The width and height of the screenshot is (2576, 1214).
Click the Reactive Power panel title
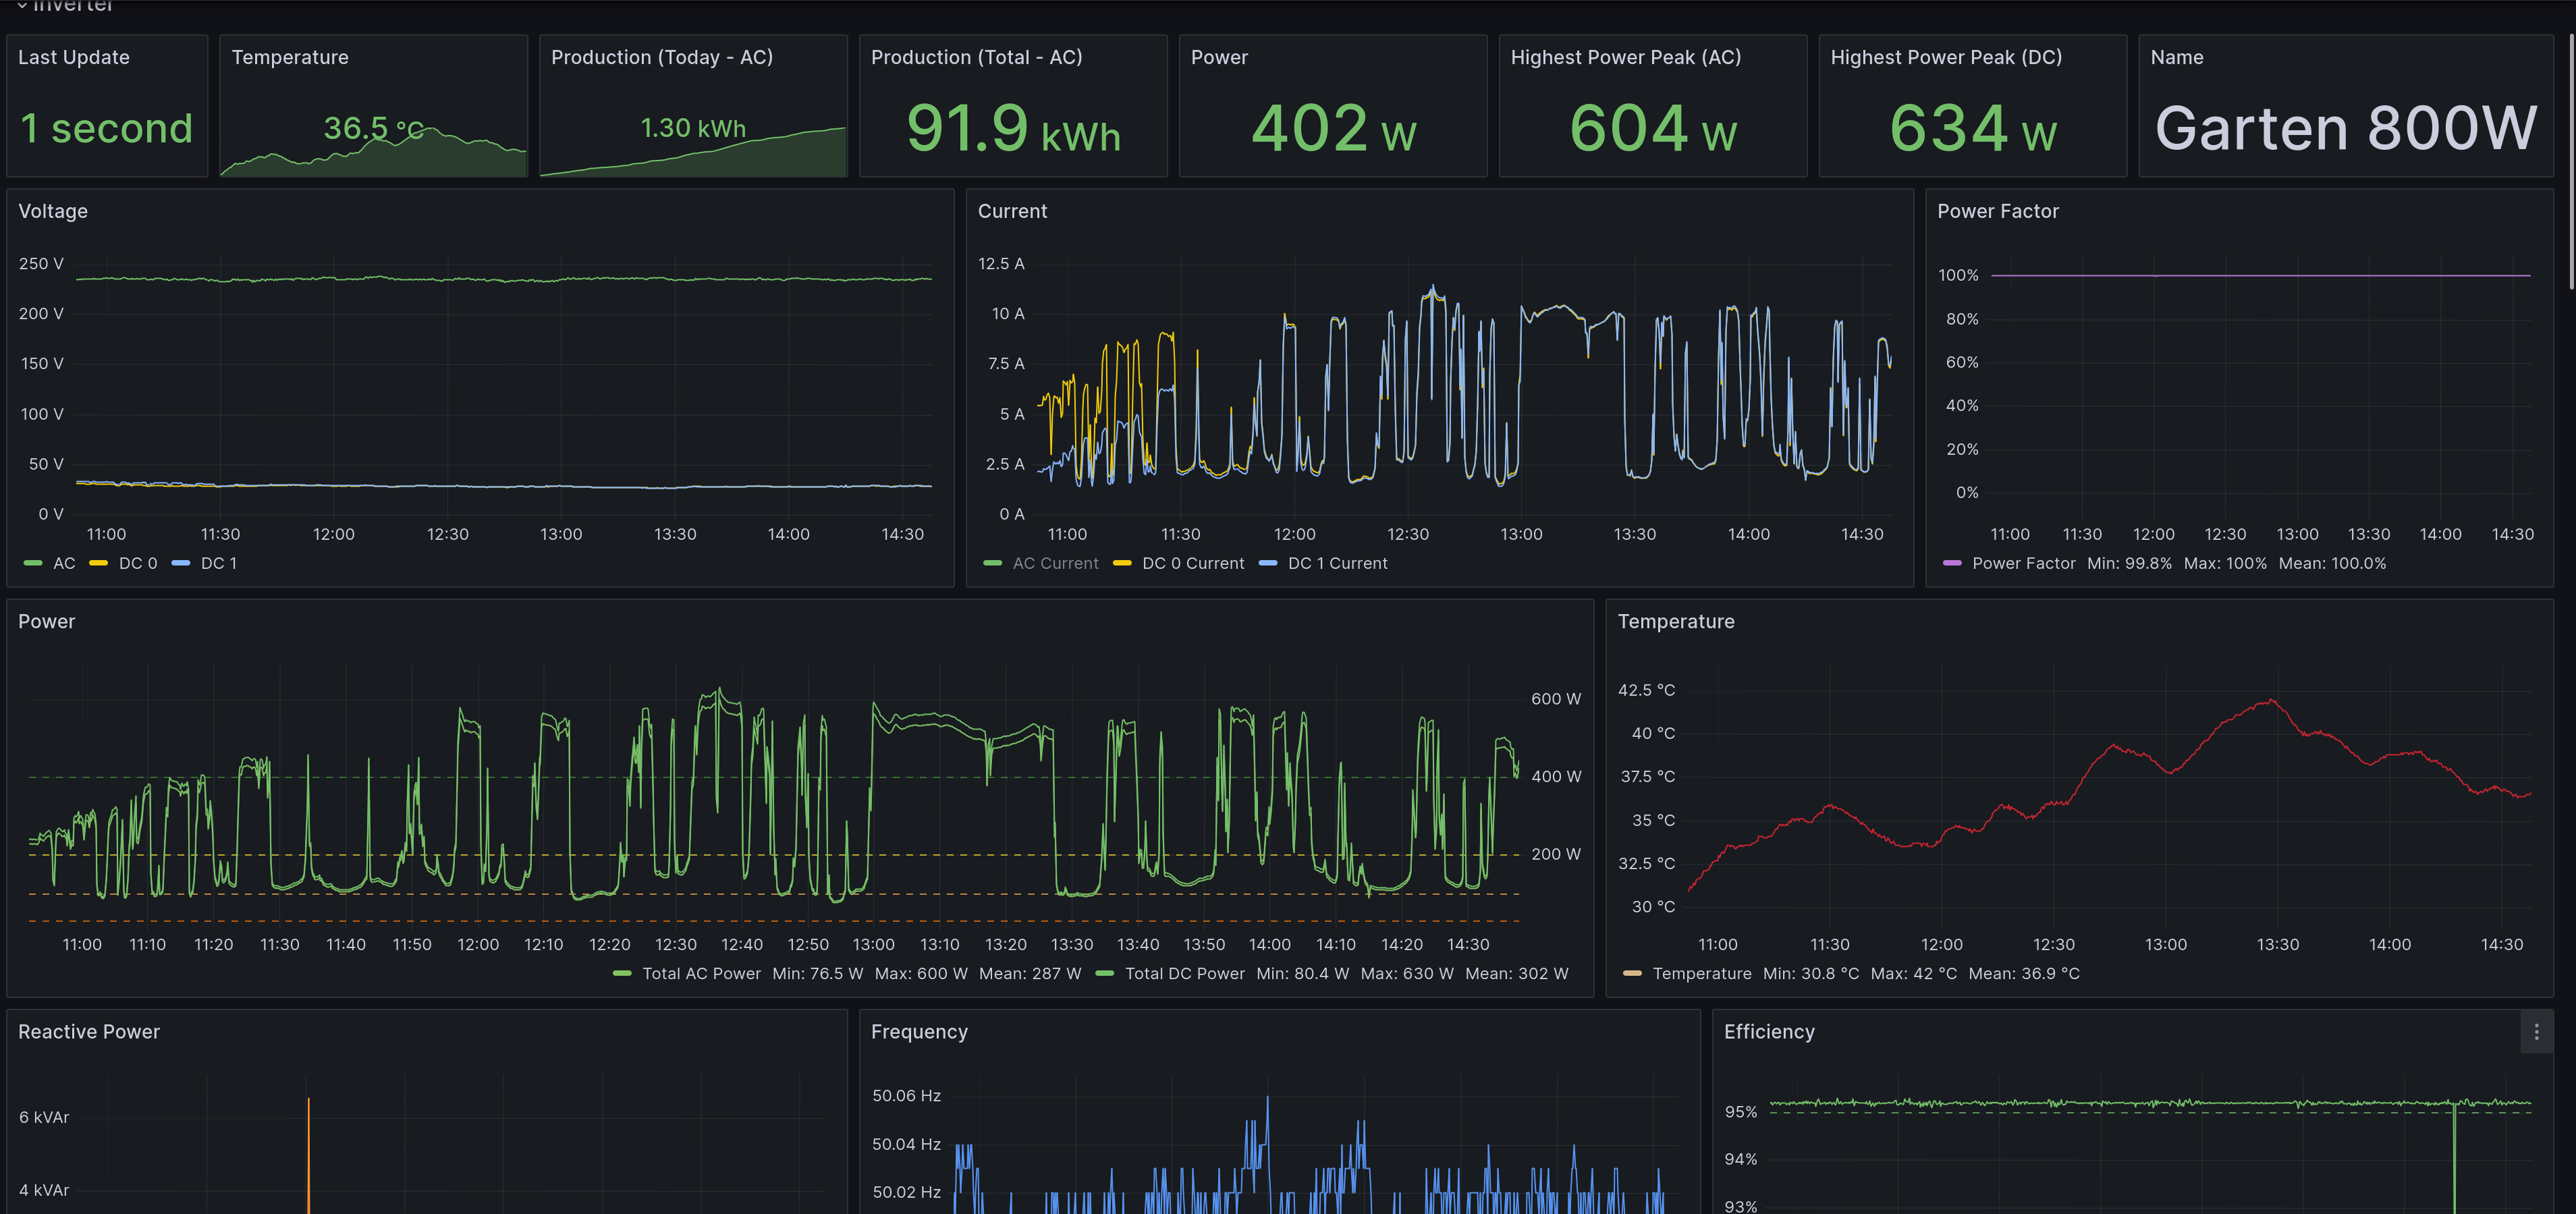pyautogui.click(x=89, y=1031)
